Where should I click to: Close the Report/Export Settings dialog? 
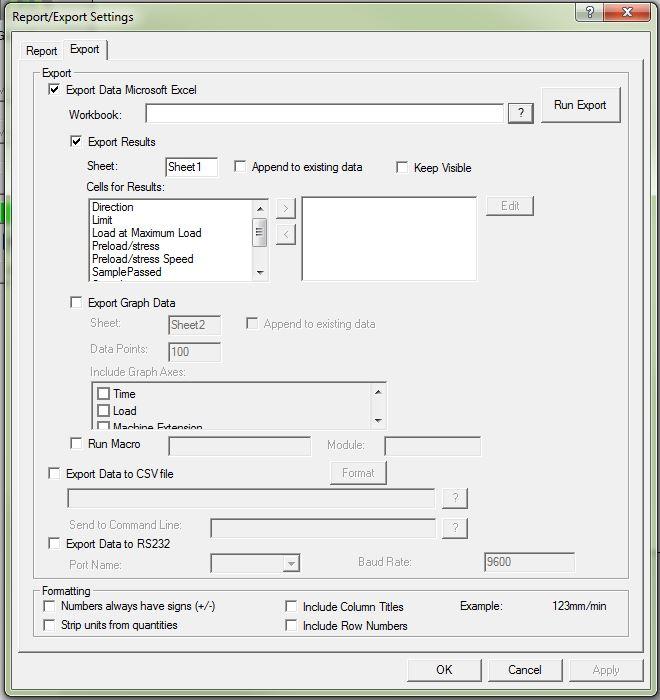(x=627, y=12)
